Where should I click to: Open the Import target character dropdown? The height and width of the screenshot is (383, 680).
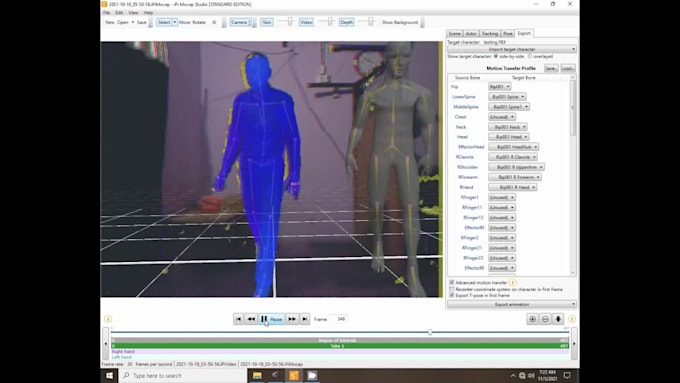[x=512, y=49]
